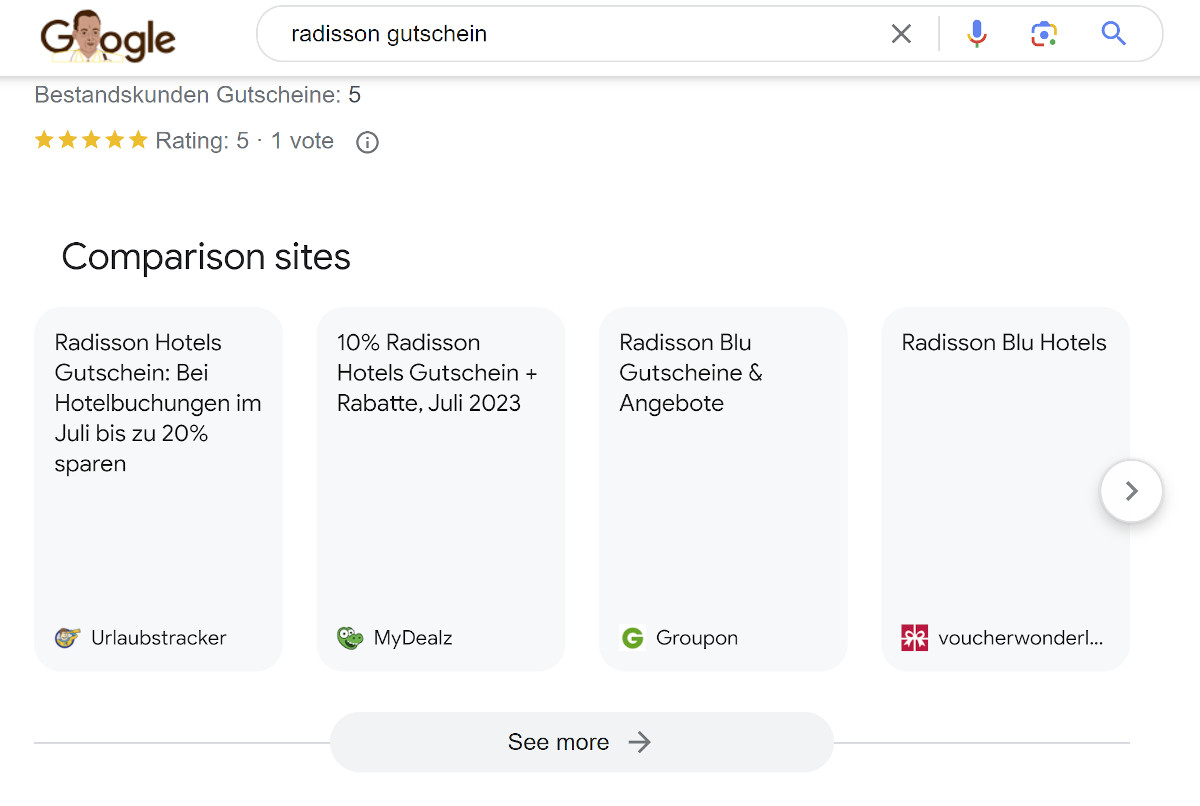Open rating details via the info icon
Viewport: 1200px width, 806px height.
point(366,141)
